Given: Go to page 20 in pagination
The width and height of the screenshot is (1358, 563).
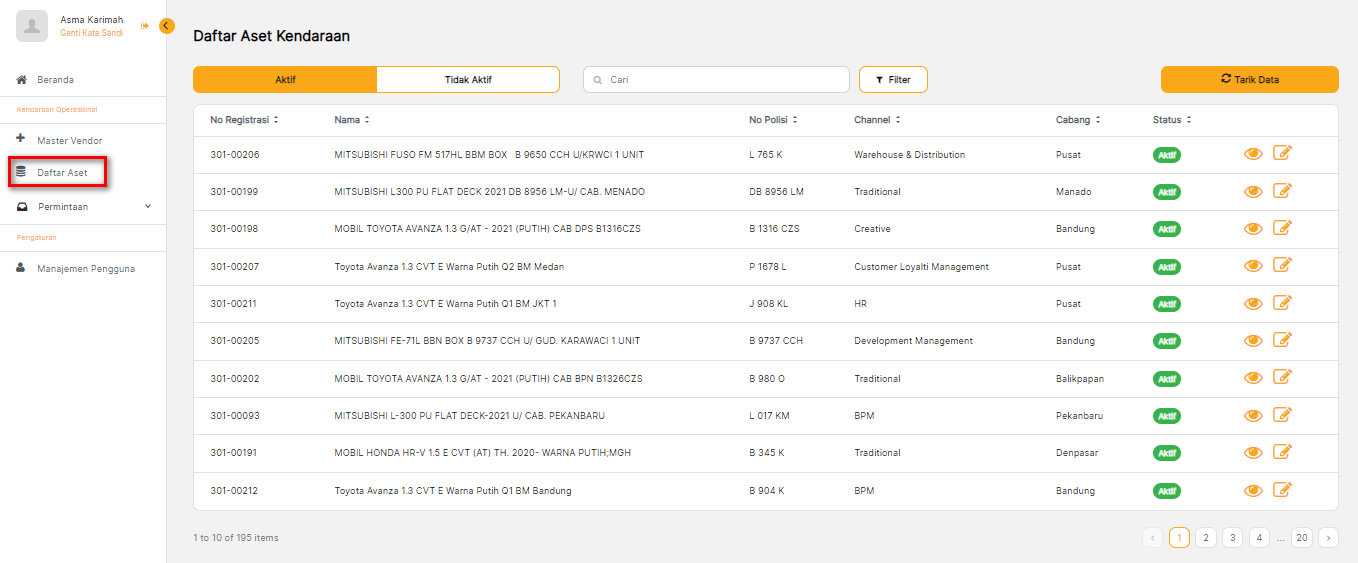Looking at the screenshot, I should coord(1301,538).
